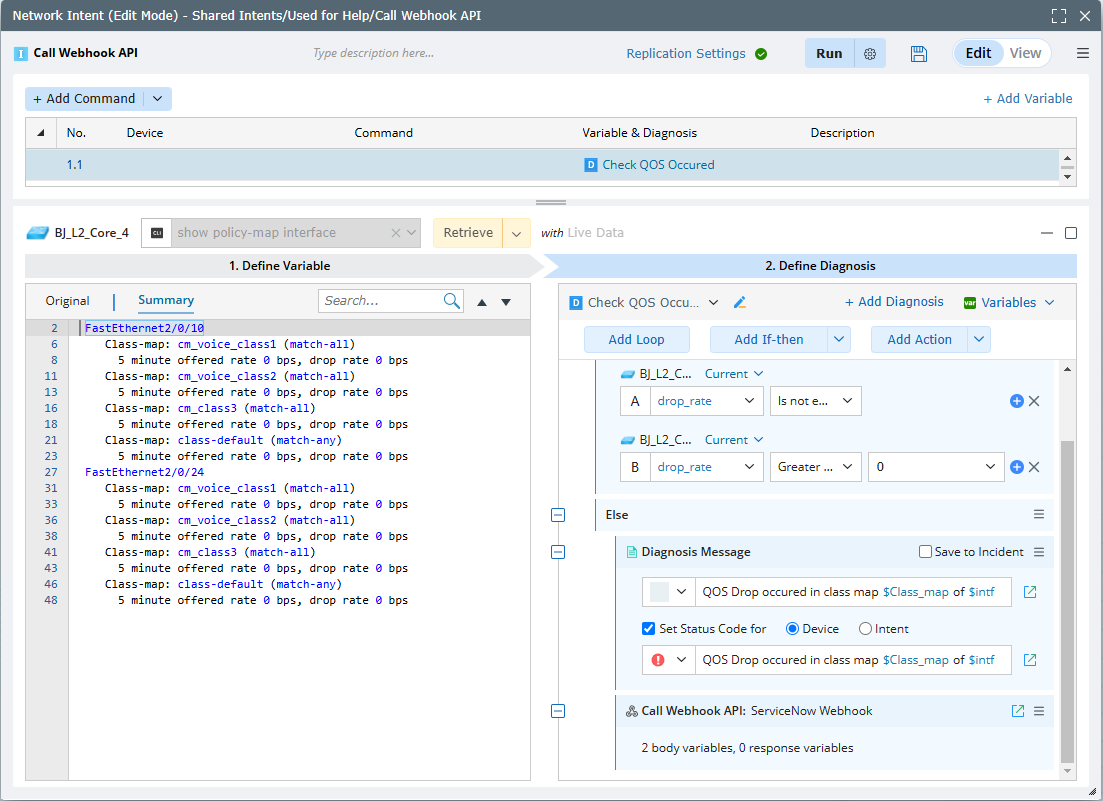
Task: Open Call Webhook API popout icon
Action: (1018, 711)
